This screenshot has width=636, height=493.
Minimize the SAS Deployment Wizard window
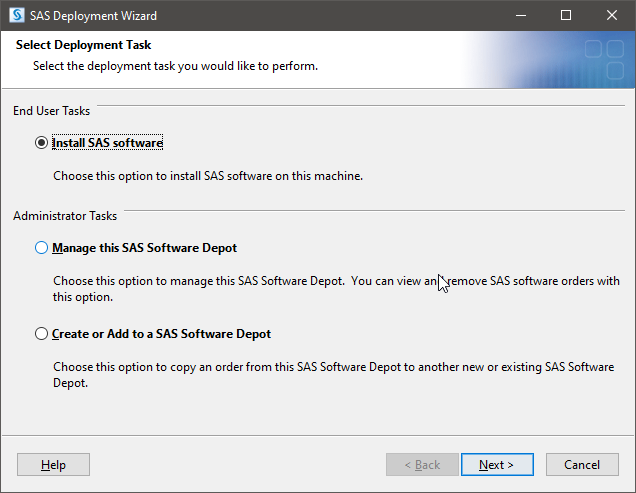(521, 15)
